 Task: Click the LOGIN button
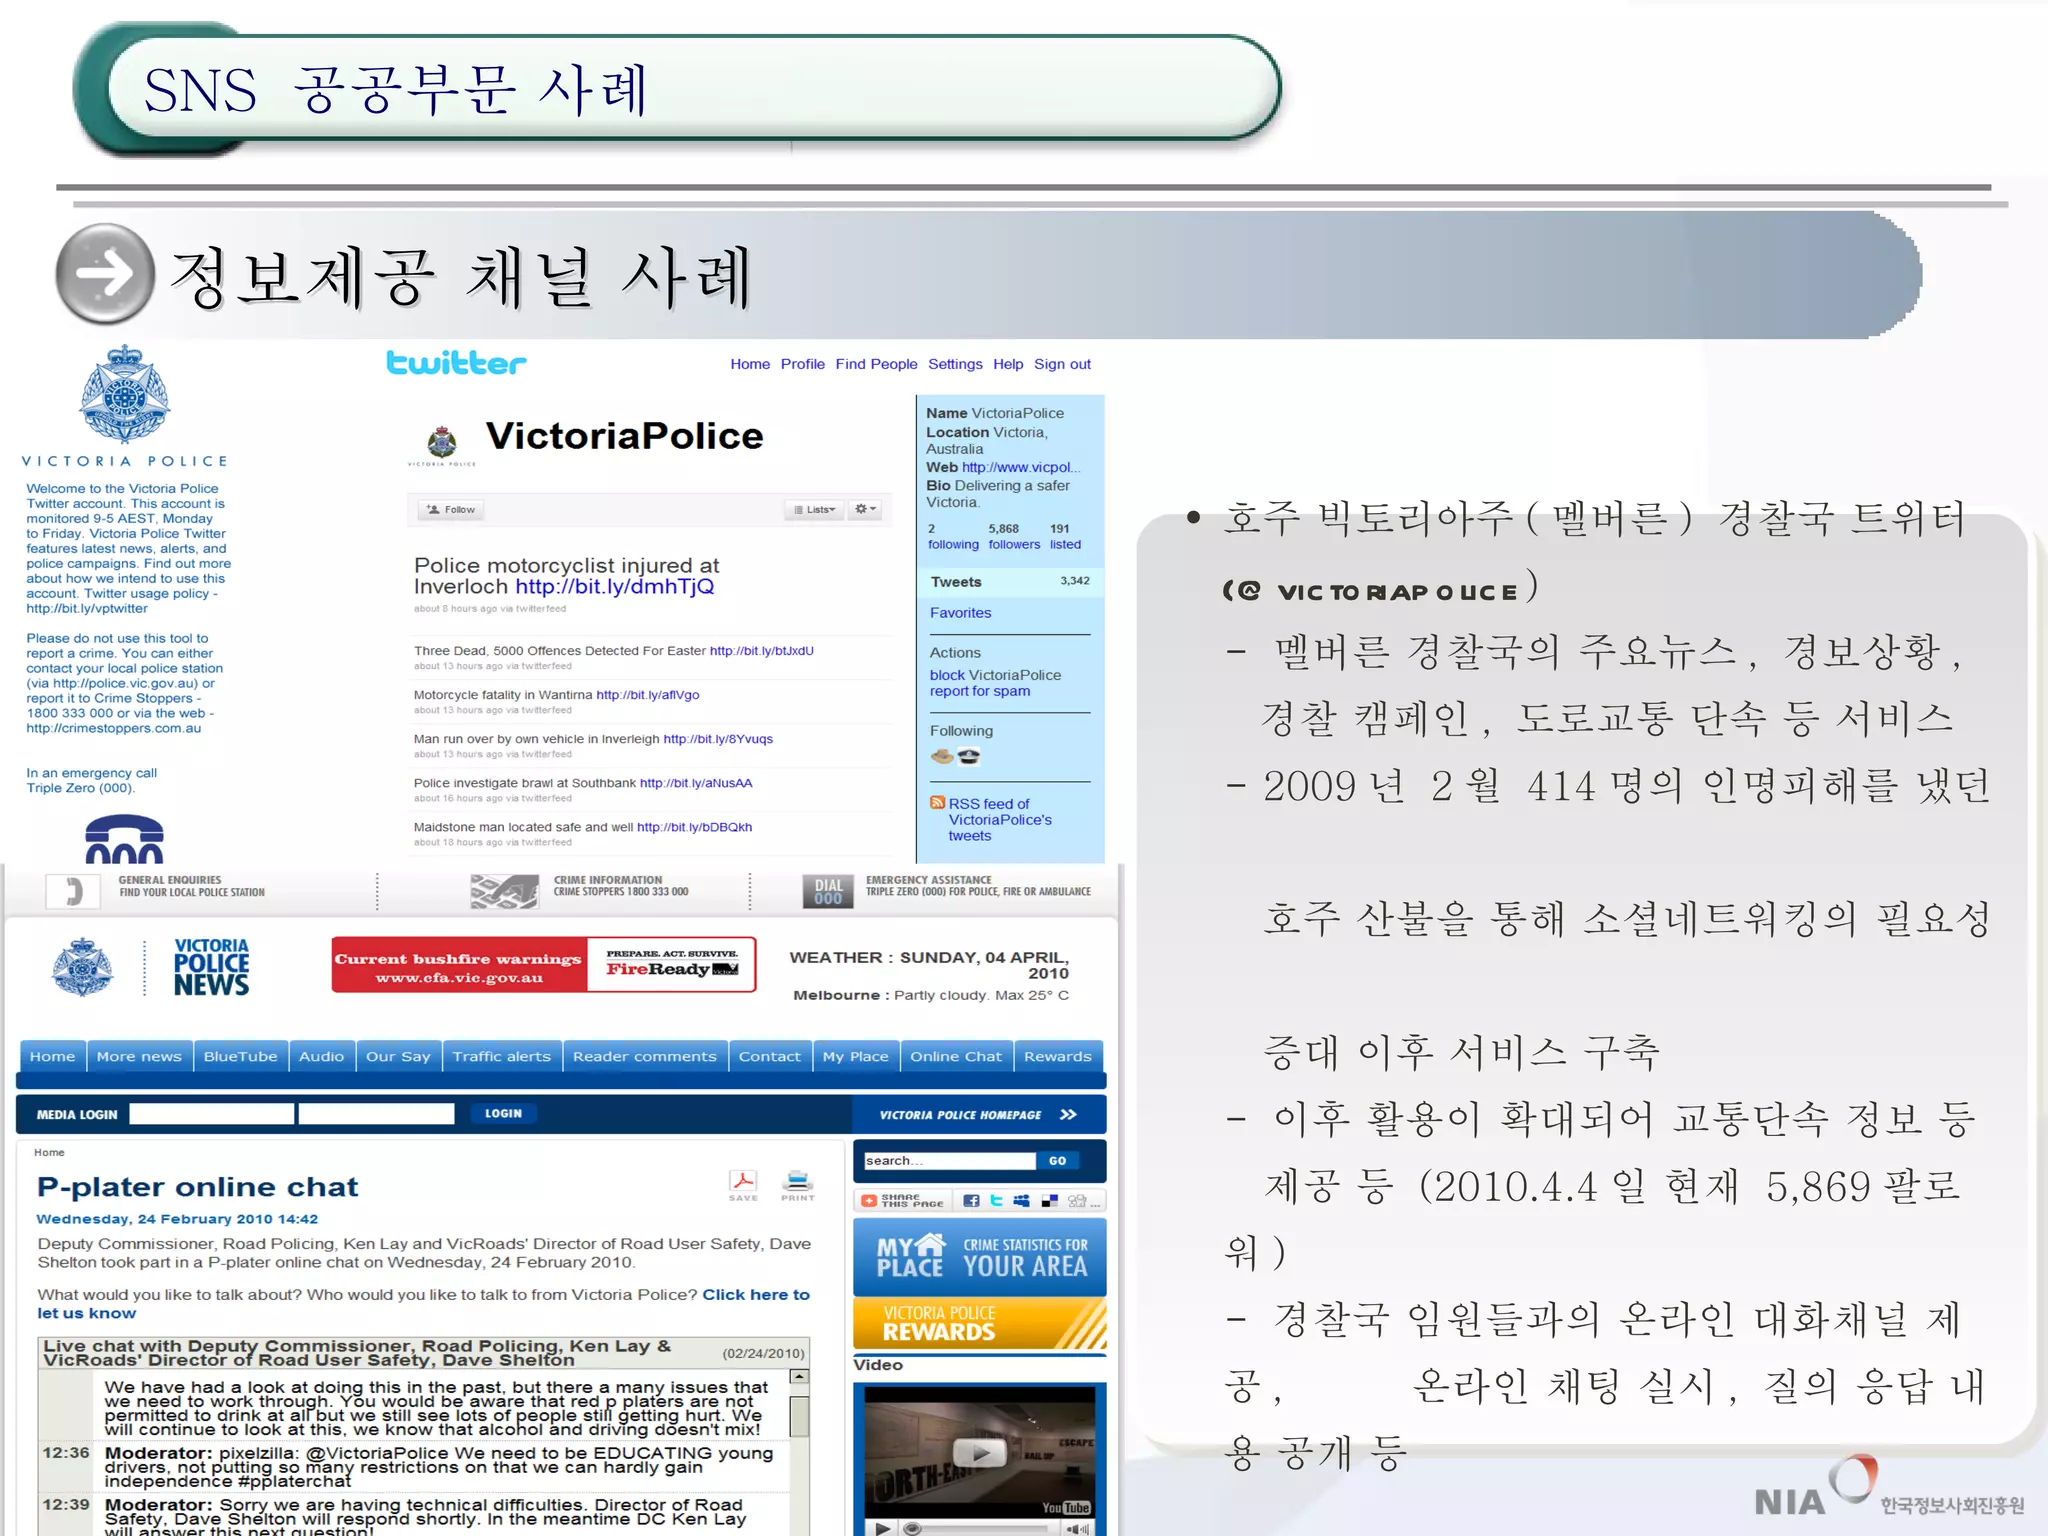(503, 1113)
